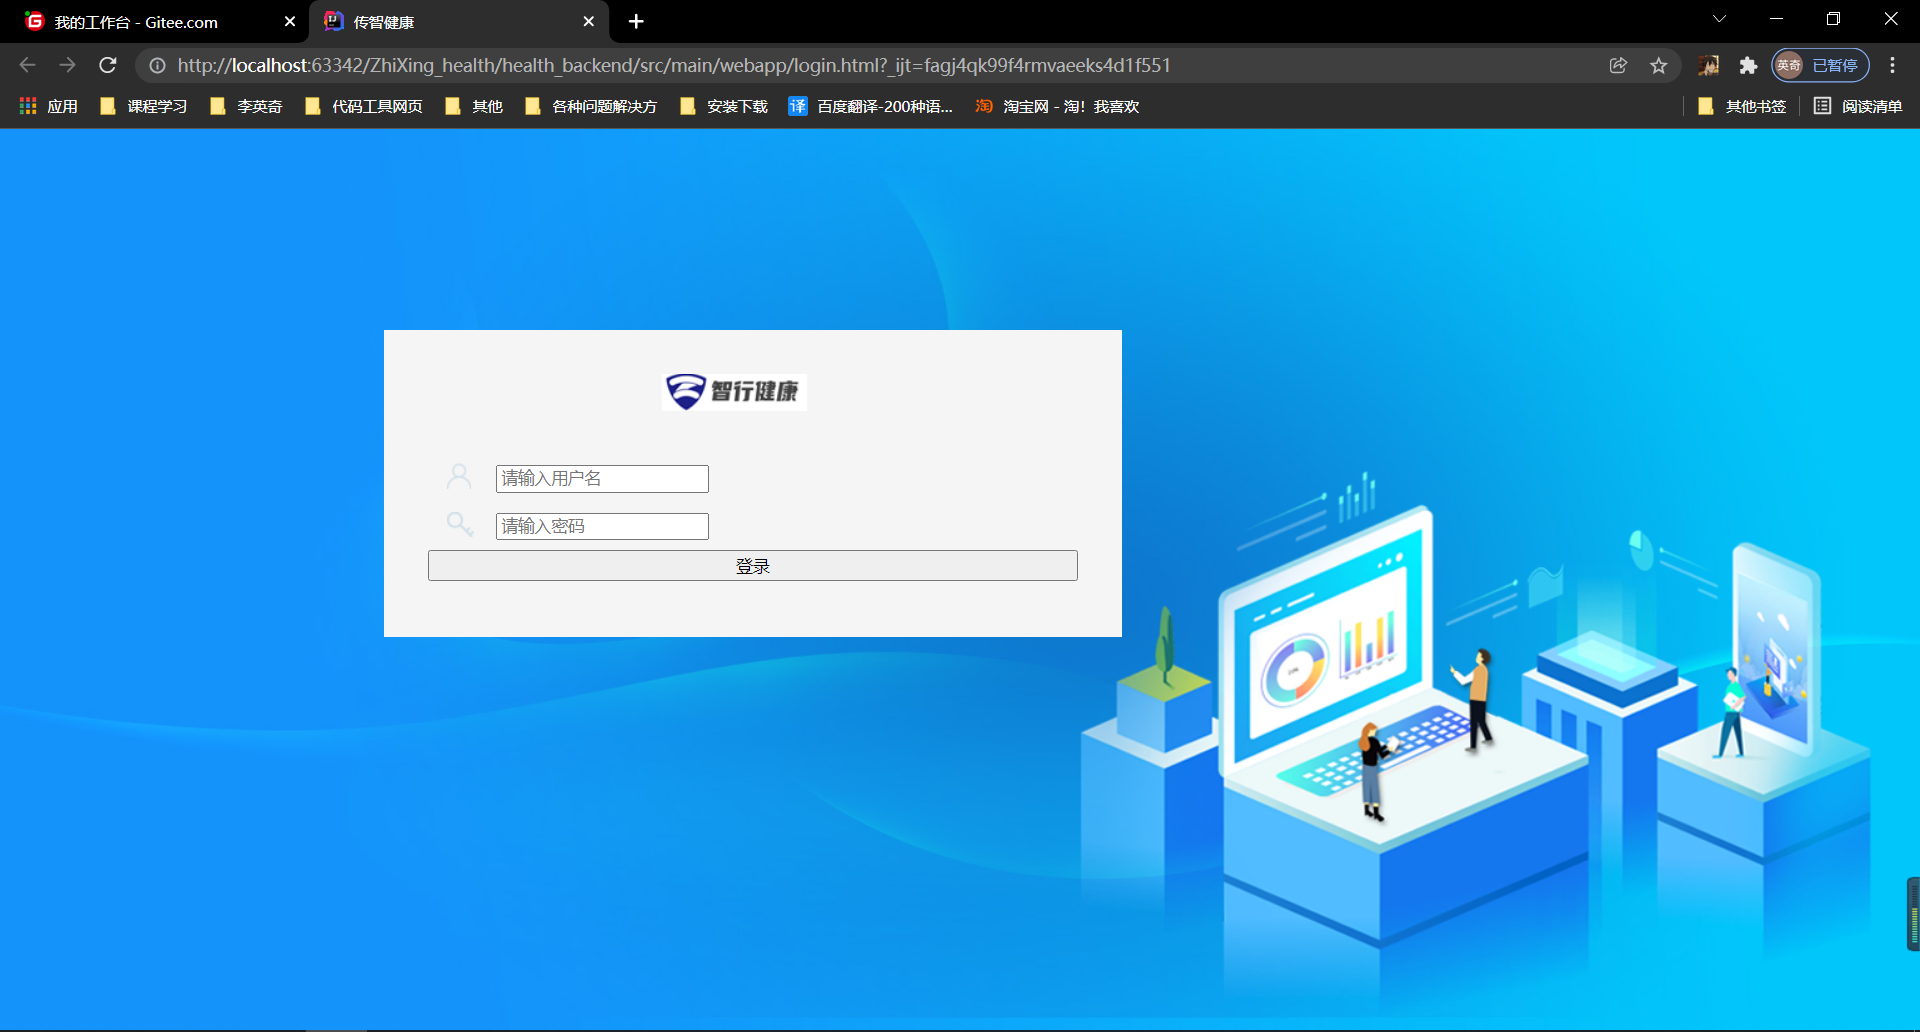Open the extensions puzzle icon
The width and height of the screenshot is (1920, 1032).
(x=1748, y=65)
